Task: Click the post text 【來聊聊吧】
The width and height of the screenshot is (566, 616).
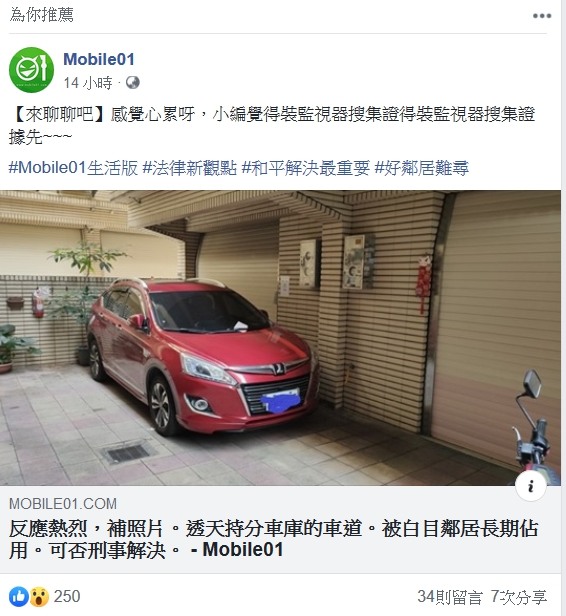Action: click(x=57, y=114)
